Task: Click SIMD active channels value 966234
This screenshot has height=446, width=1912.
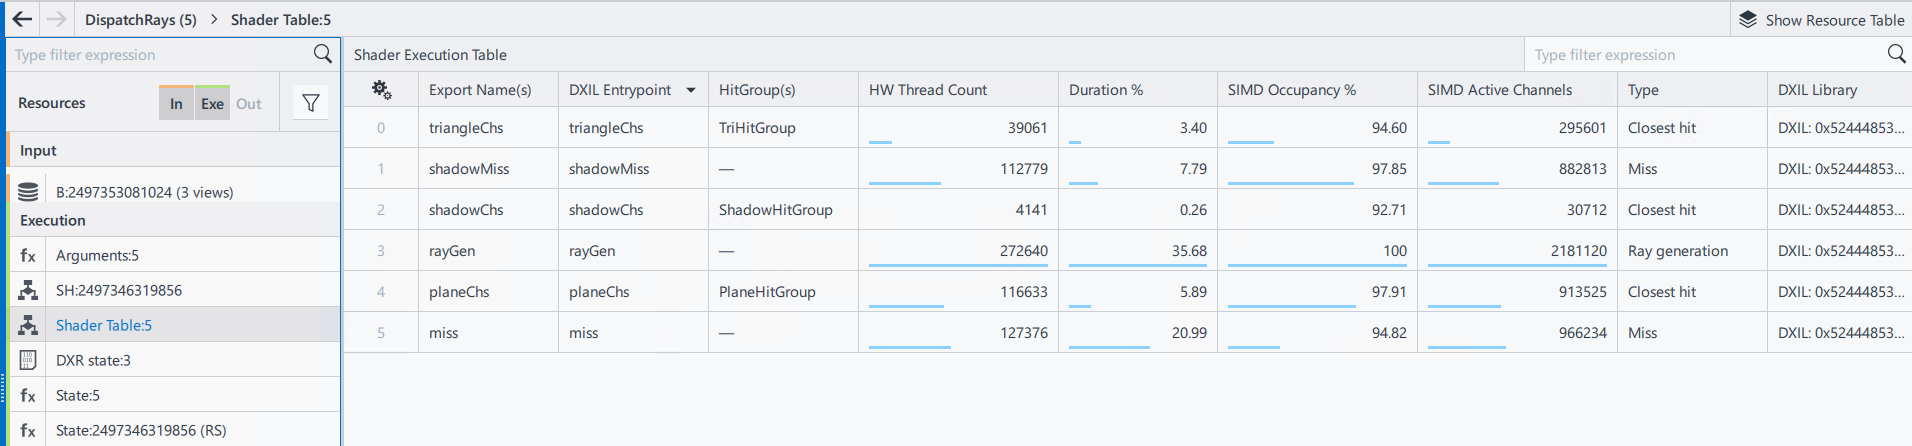Action: pyautogui.click(x=1583, y=333)
